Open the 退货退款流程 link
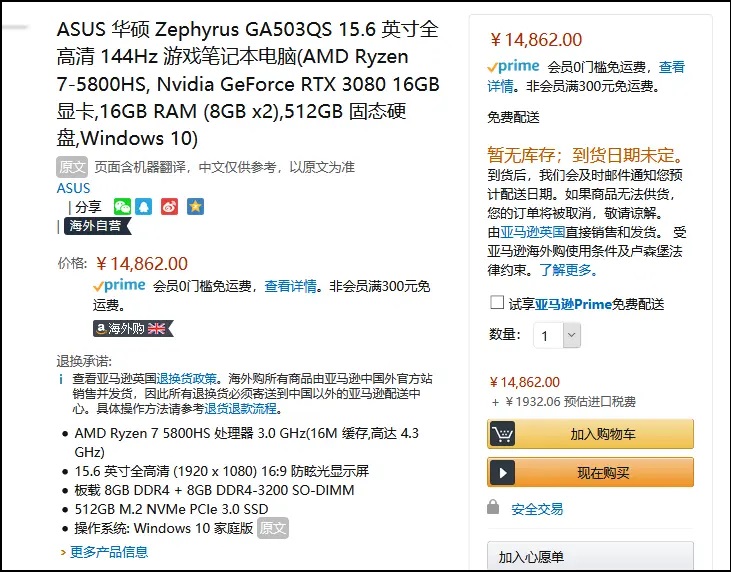This screenshot has width=731, height=572. pyautogui.click(x=240, y=409)
